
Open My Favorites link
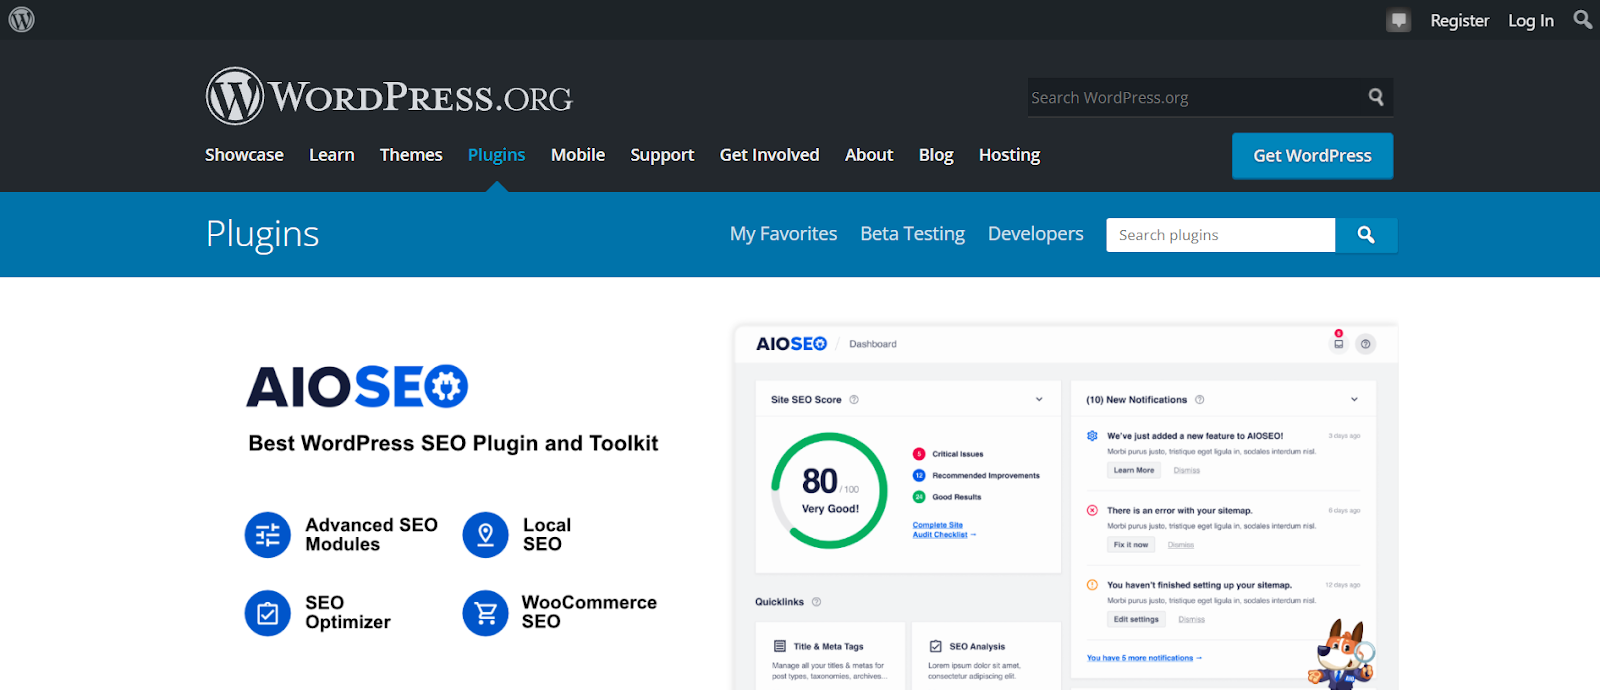(784, 234)
